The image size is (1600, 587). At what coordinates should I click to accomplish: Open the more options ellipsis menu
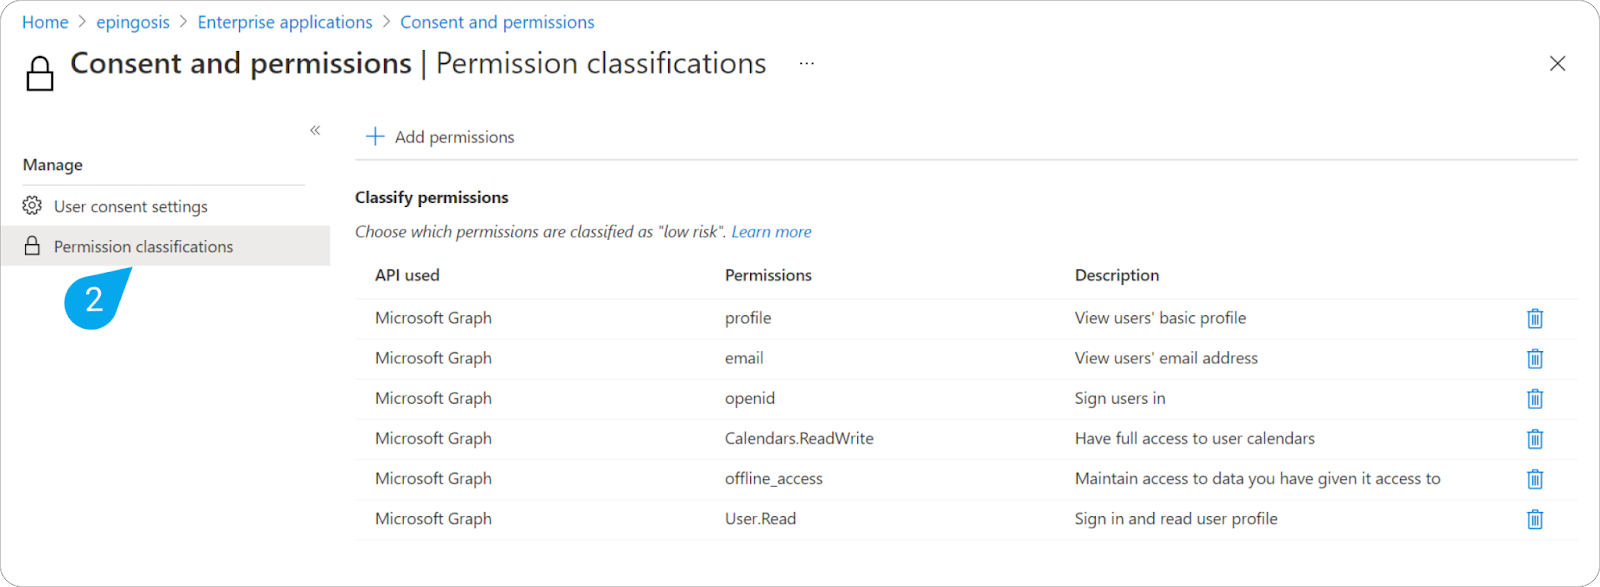click(x=806, y=63)
